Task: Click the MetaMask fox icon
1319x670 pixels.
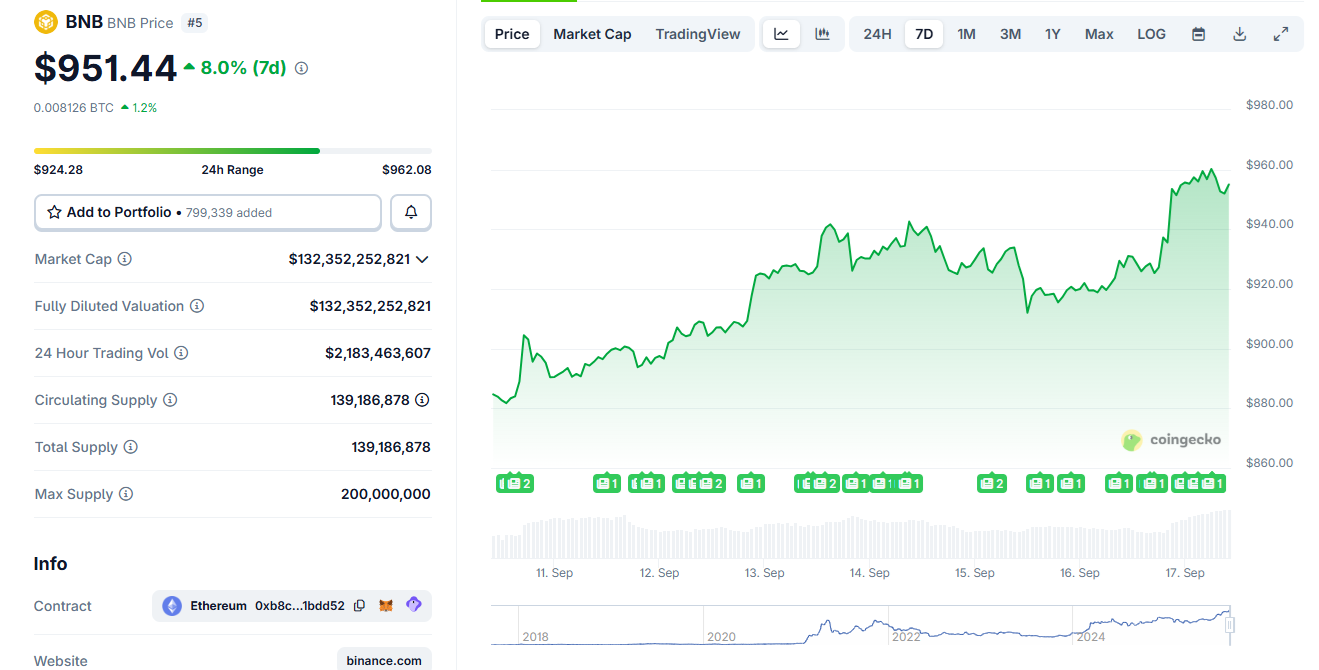Action: 386,606
